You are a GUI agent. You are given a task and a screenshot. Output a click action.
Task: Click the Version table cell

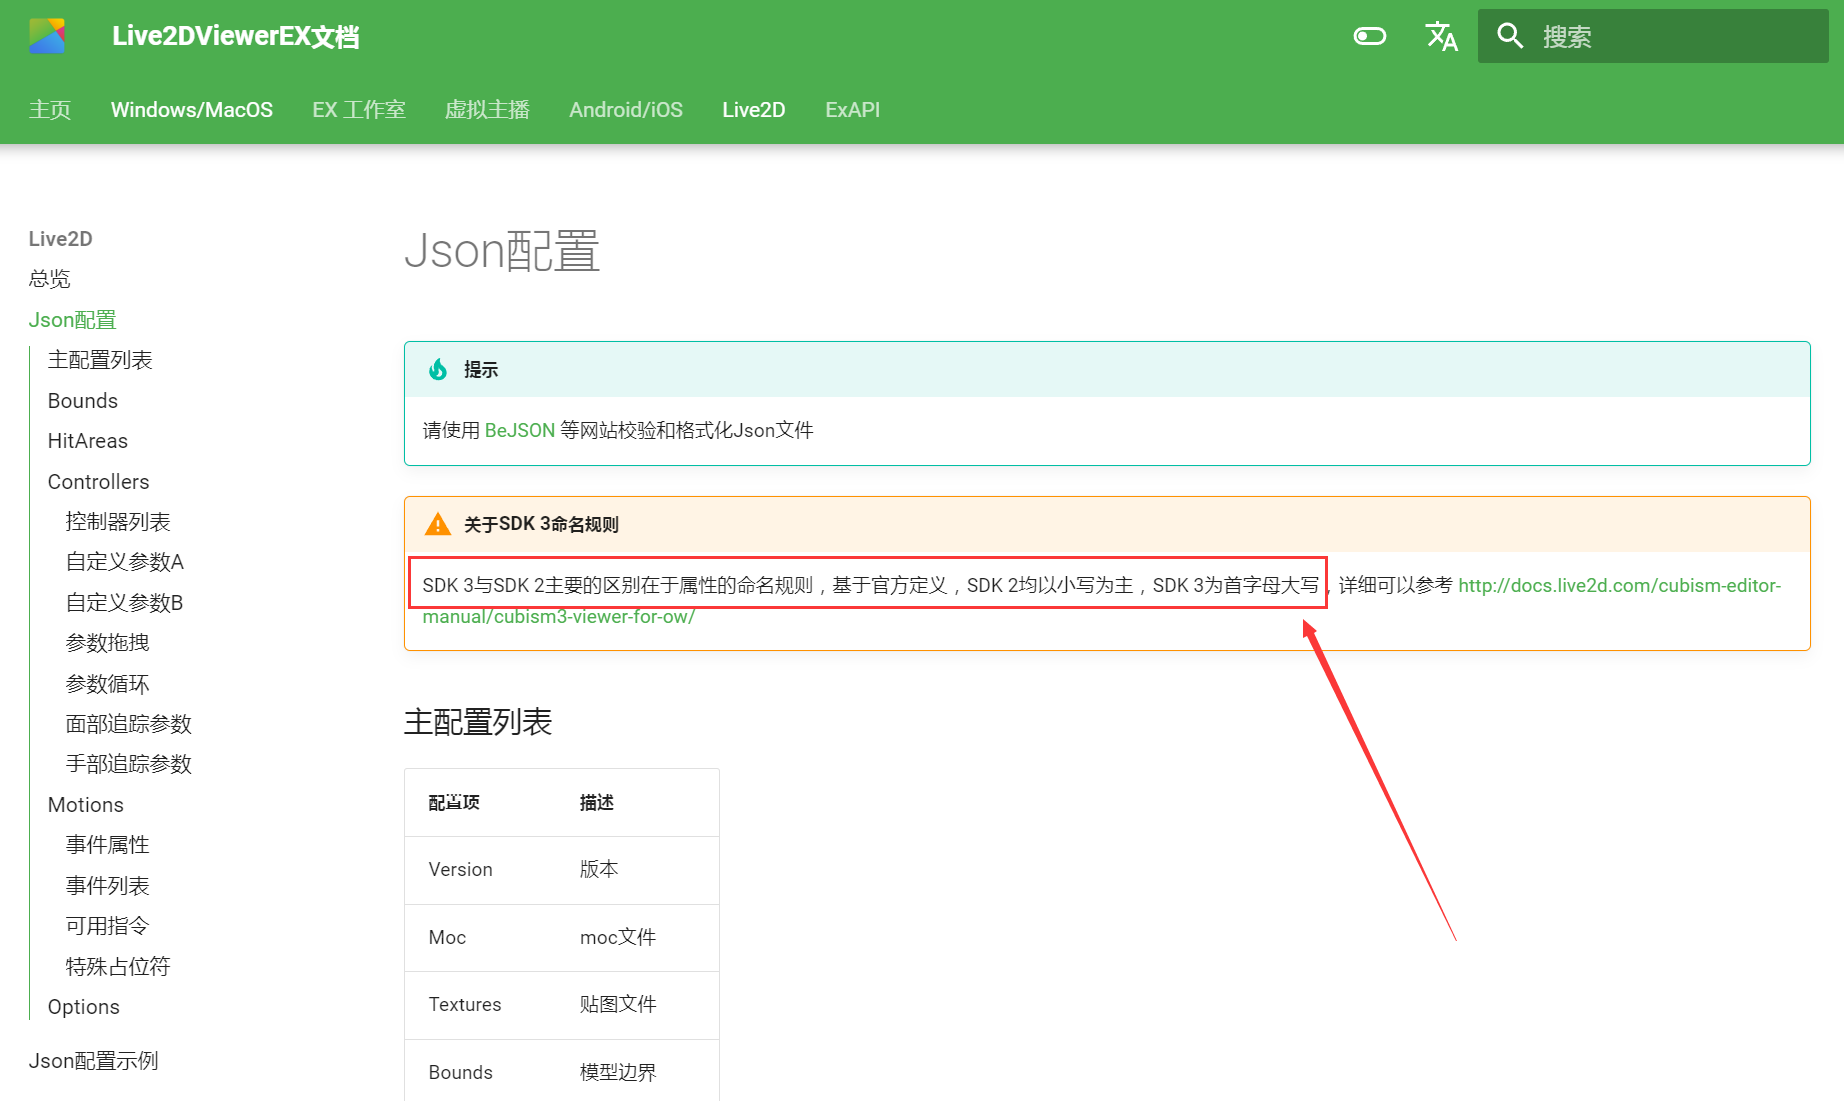click(x=461, y=870)
